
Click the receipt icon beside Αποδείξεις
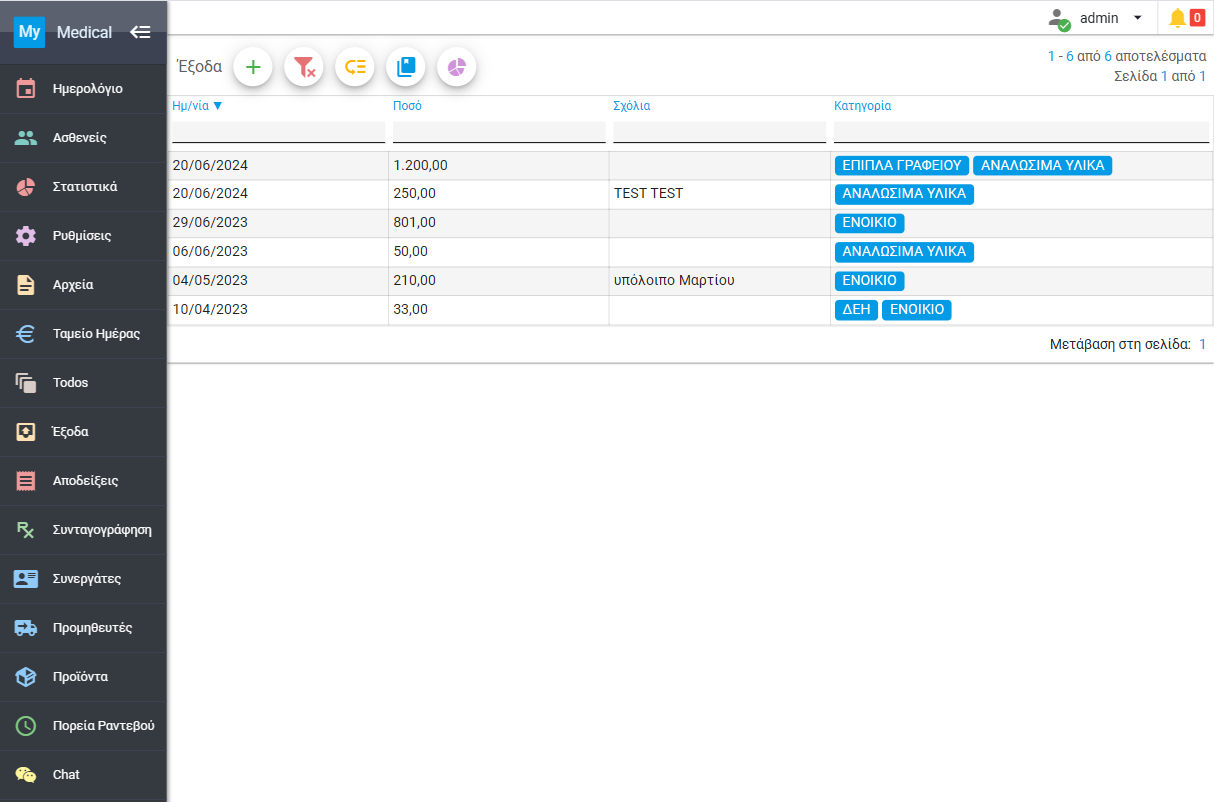[x=26, y=481]
